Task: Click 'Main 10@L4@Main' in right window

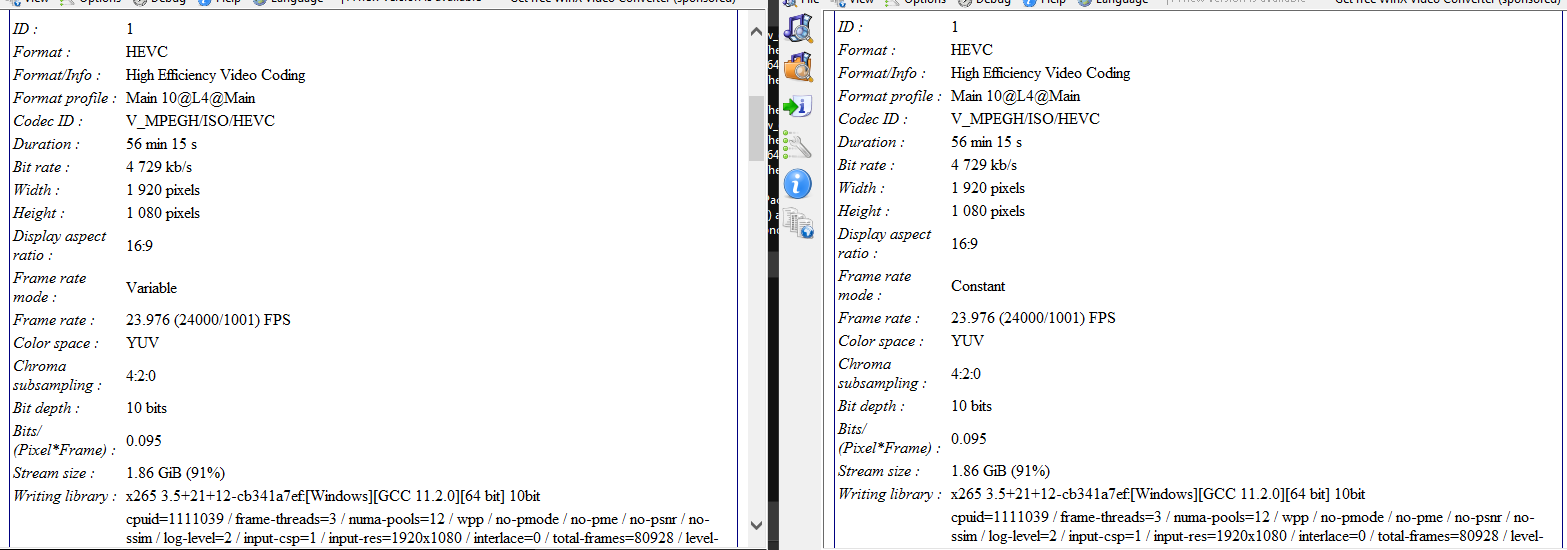Action: 1015,96
